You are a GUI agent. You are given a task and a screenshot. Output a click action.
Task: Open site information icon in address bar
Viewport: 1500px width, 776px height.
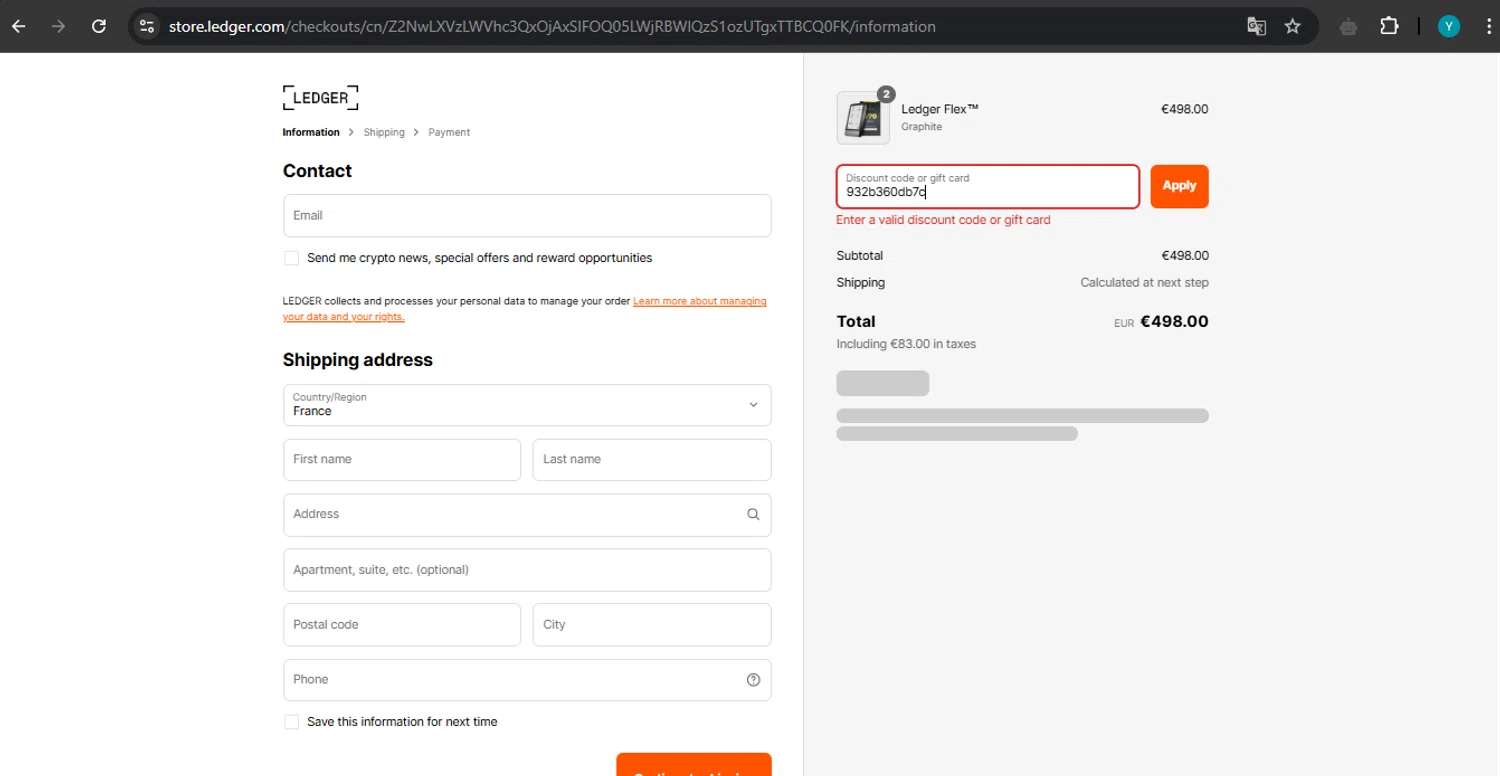147,26
